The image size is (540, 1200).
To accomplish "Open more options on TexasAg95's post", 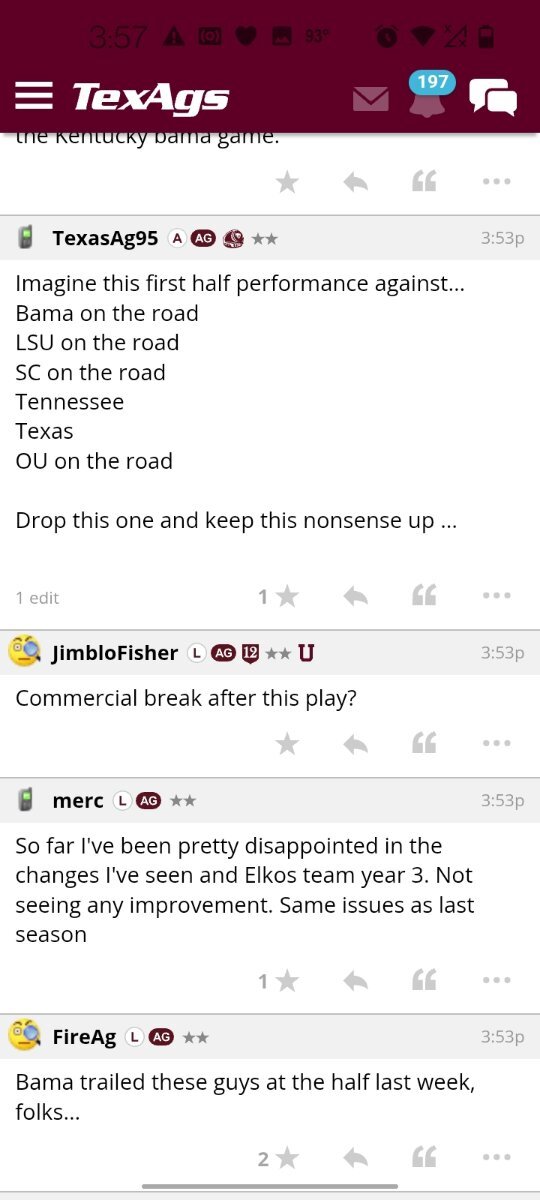I will (496, 596).
